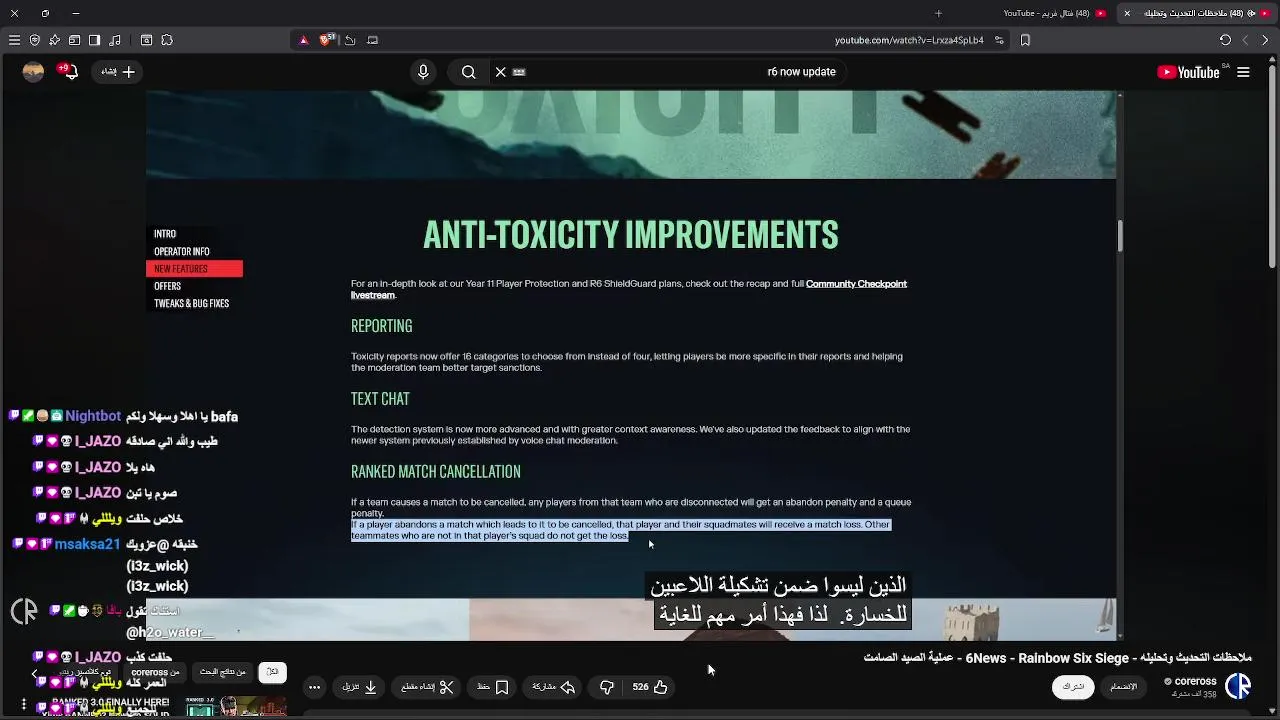Open more actions three-dots menu under video

pos(314,687)
